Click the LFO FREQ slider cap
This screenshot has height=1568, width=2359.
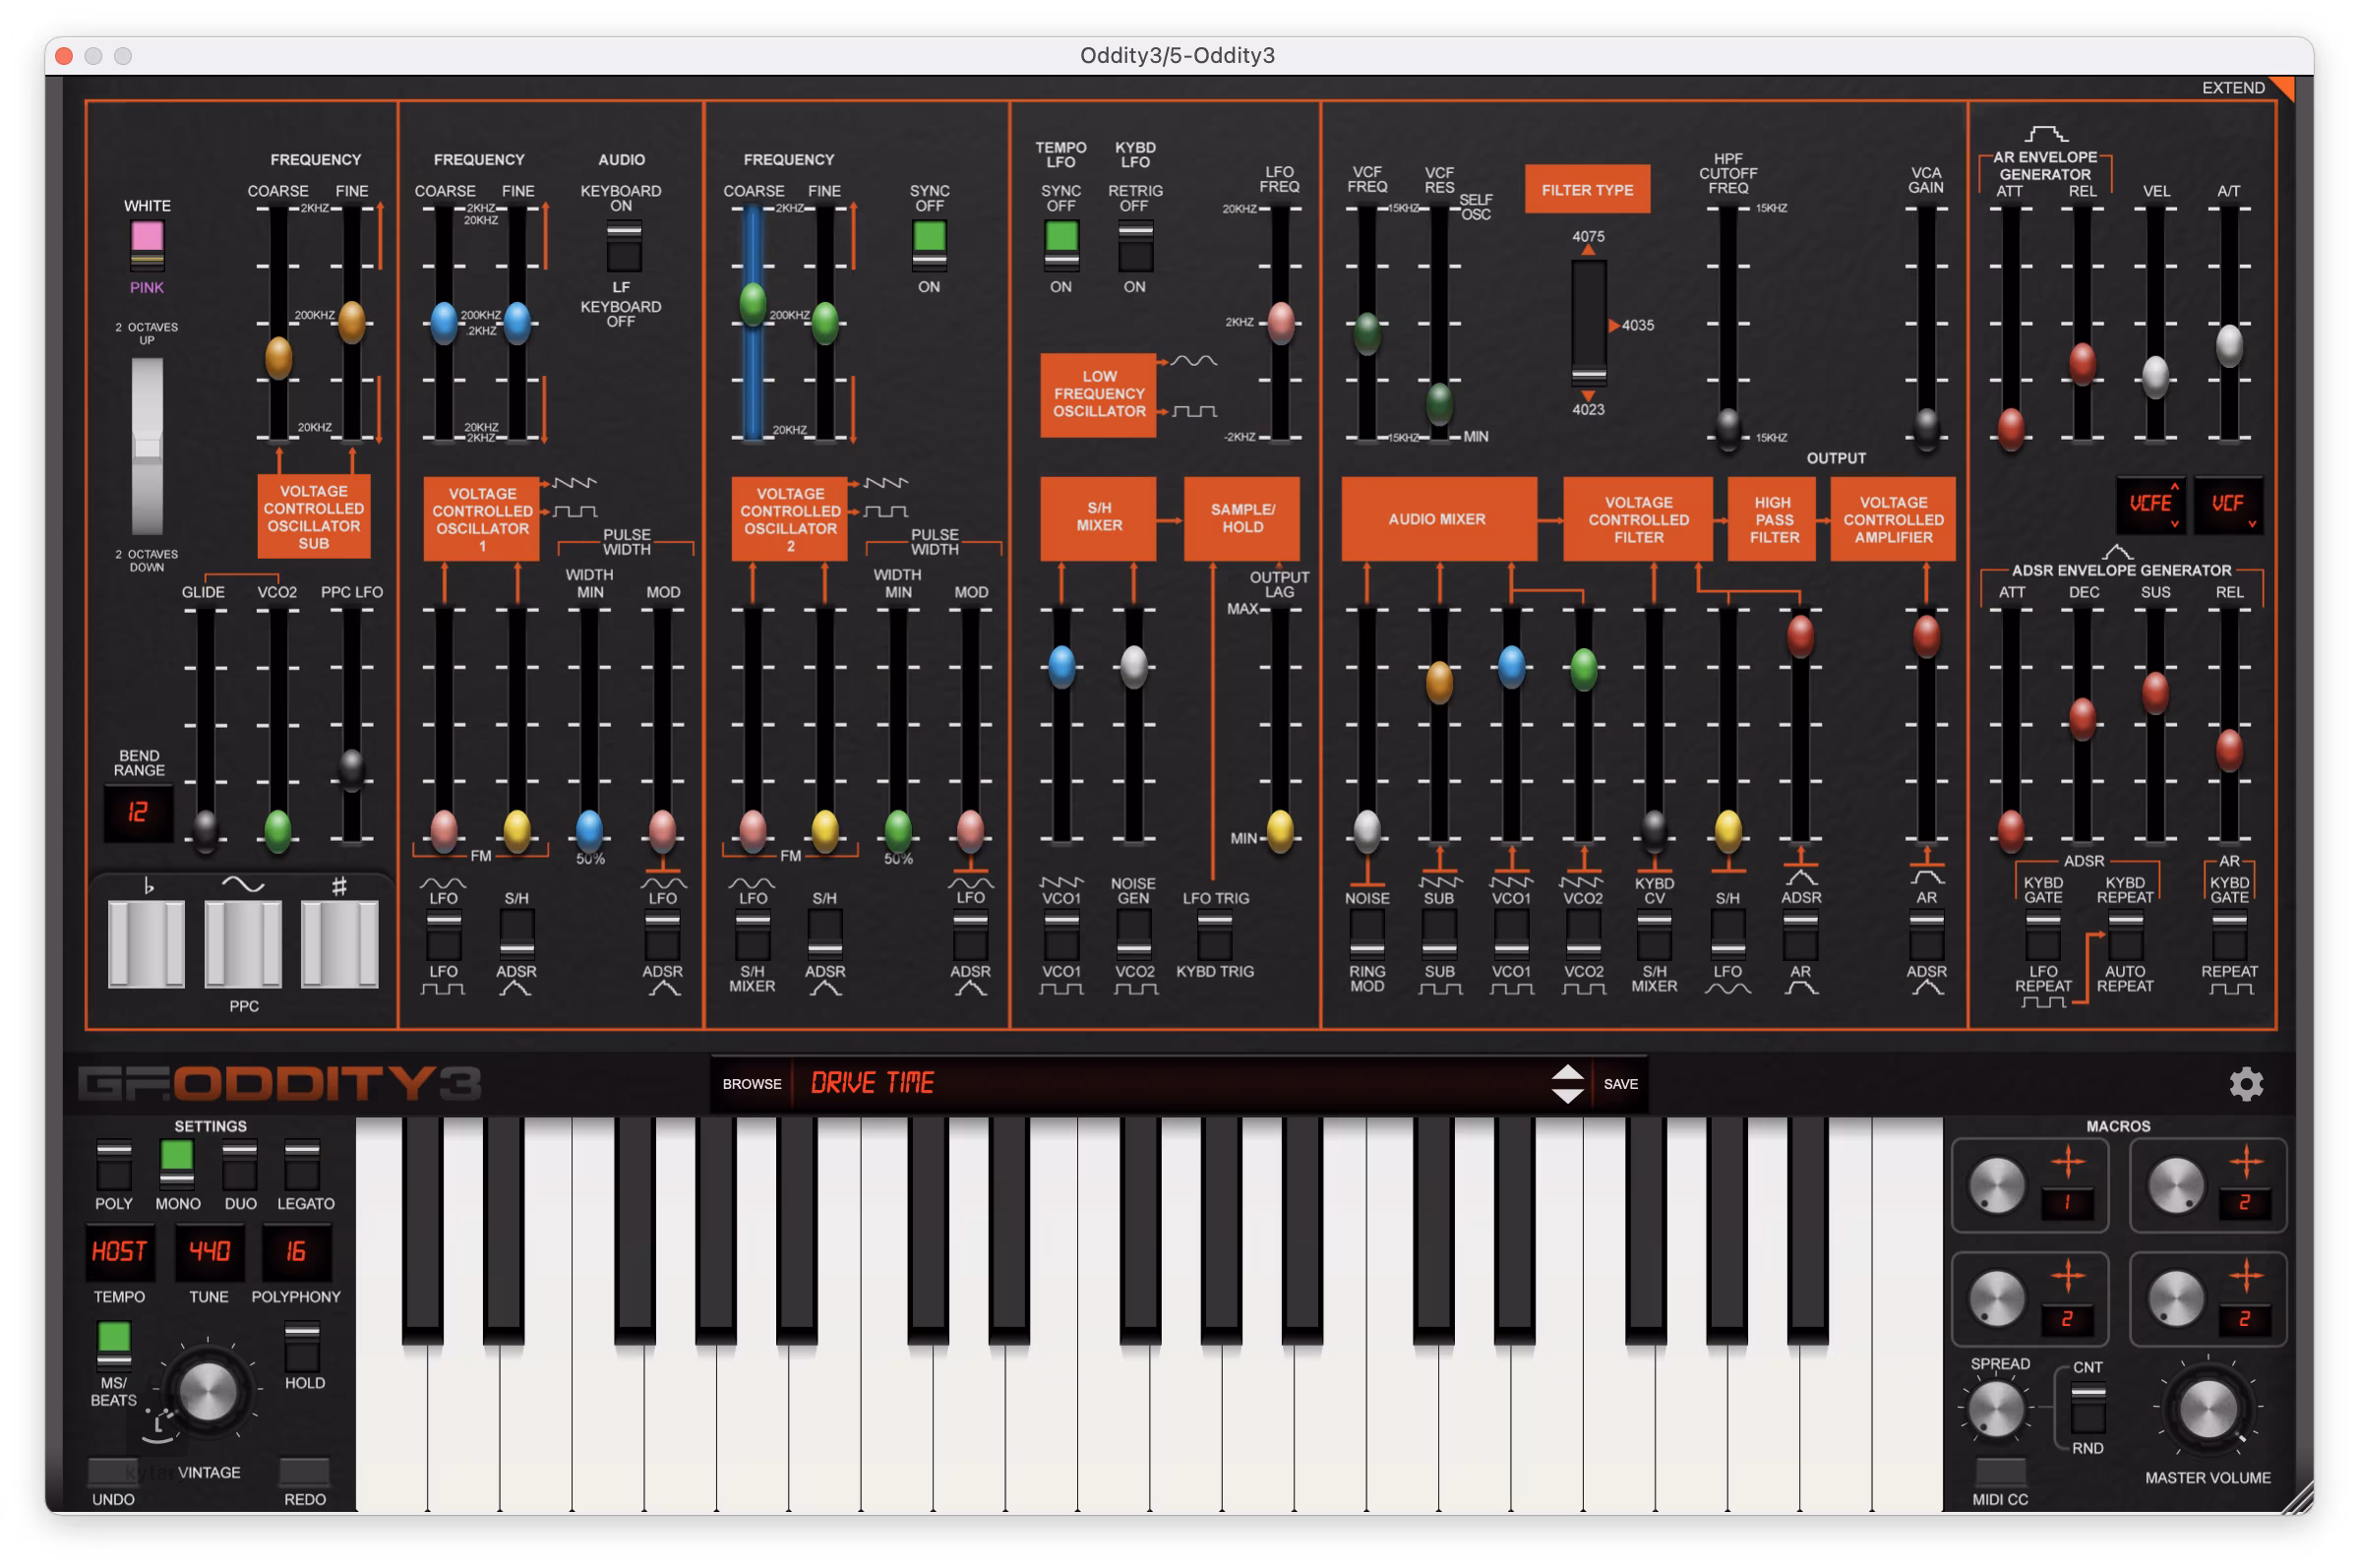click(x=1280, y=321)
